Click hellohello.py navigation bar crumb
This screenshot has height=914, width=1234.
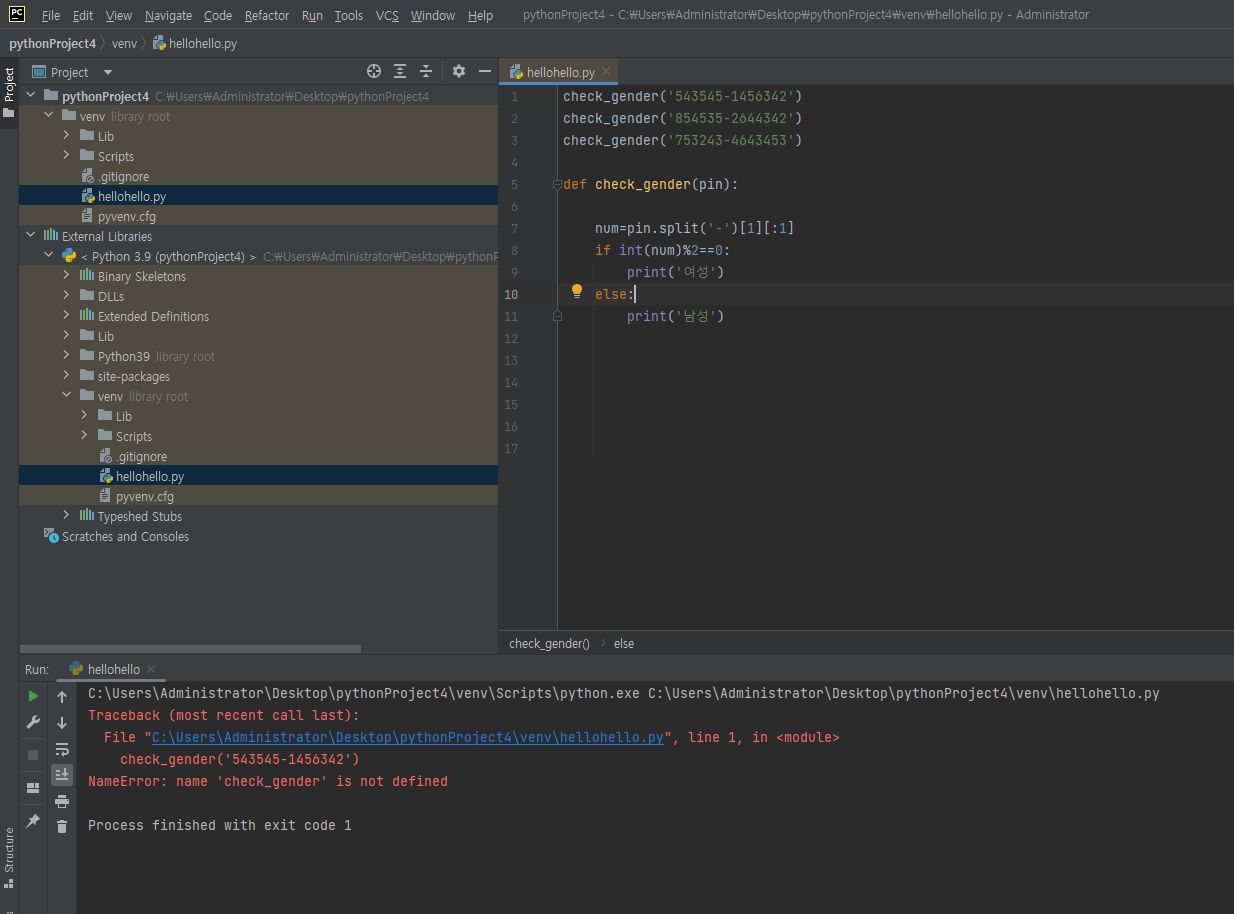tap(195, 44)
